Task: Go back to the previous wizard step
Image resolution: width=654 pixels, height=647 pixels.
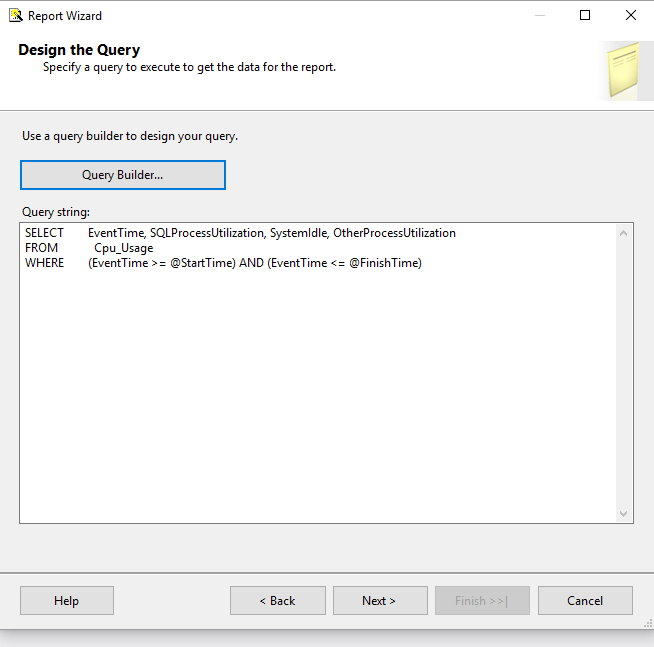Action: [278, 601]
